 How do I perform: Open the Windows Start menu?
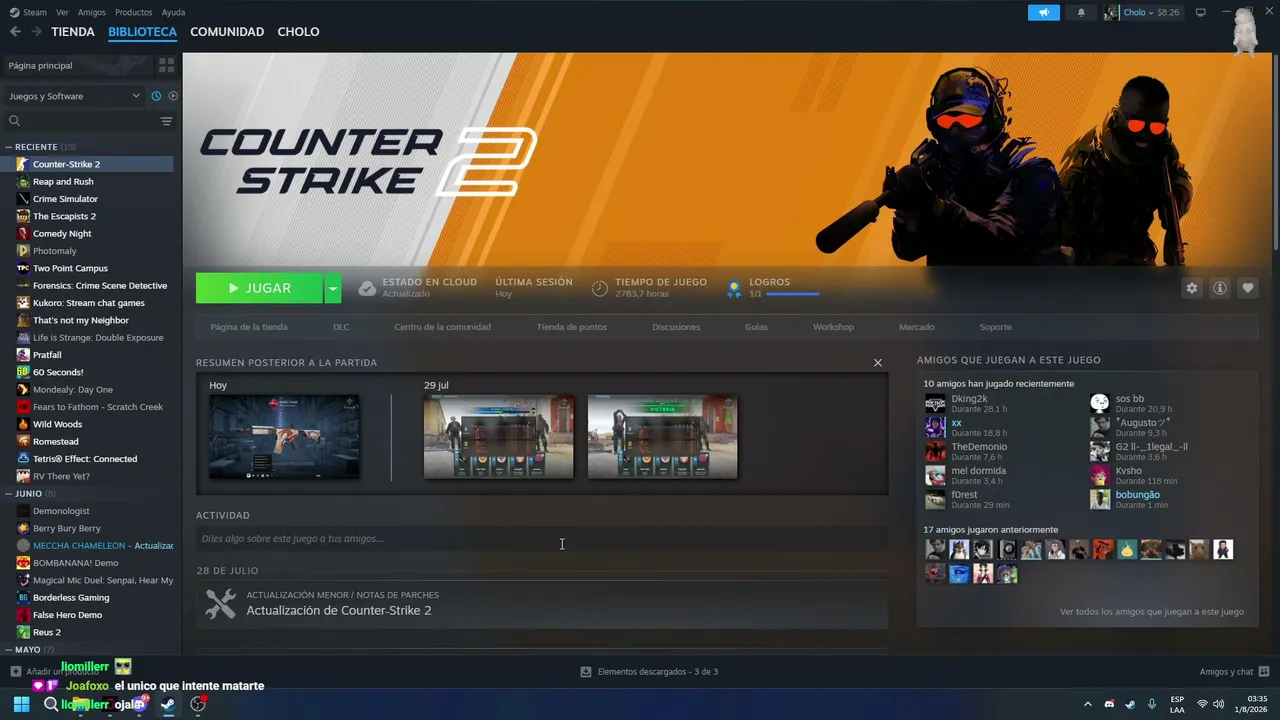pyautogui.click(x=21, y=704)
